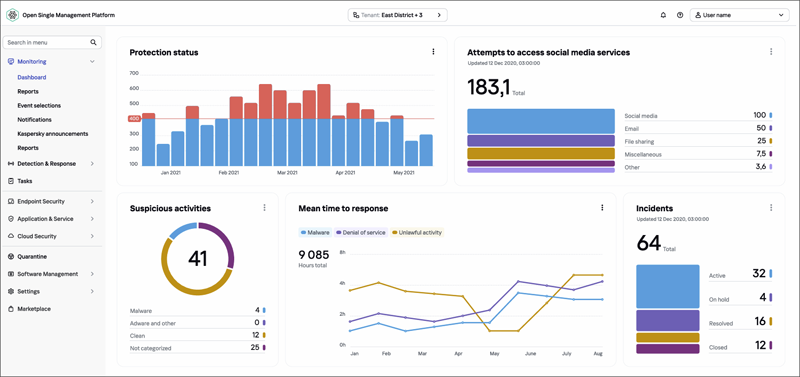Screen dimensions: 800x377
Task: Open Suspicious activities widget options menu
Action: [264, 208]
